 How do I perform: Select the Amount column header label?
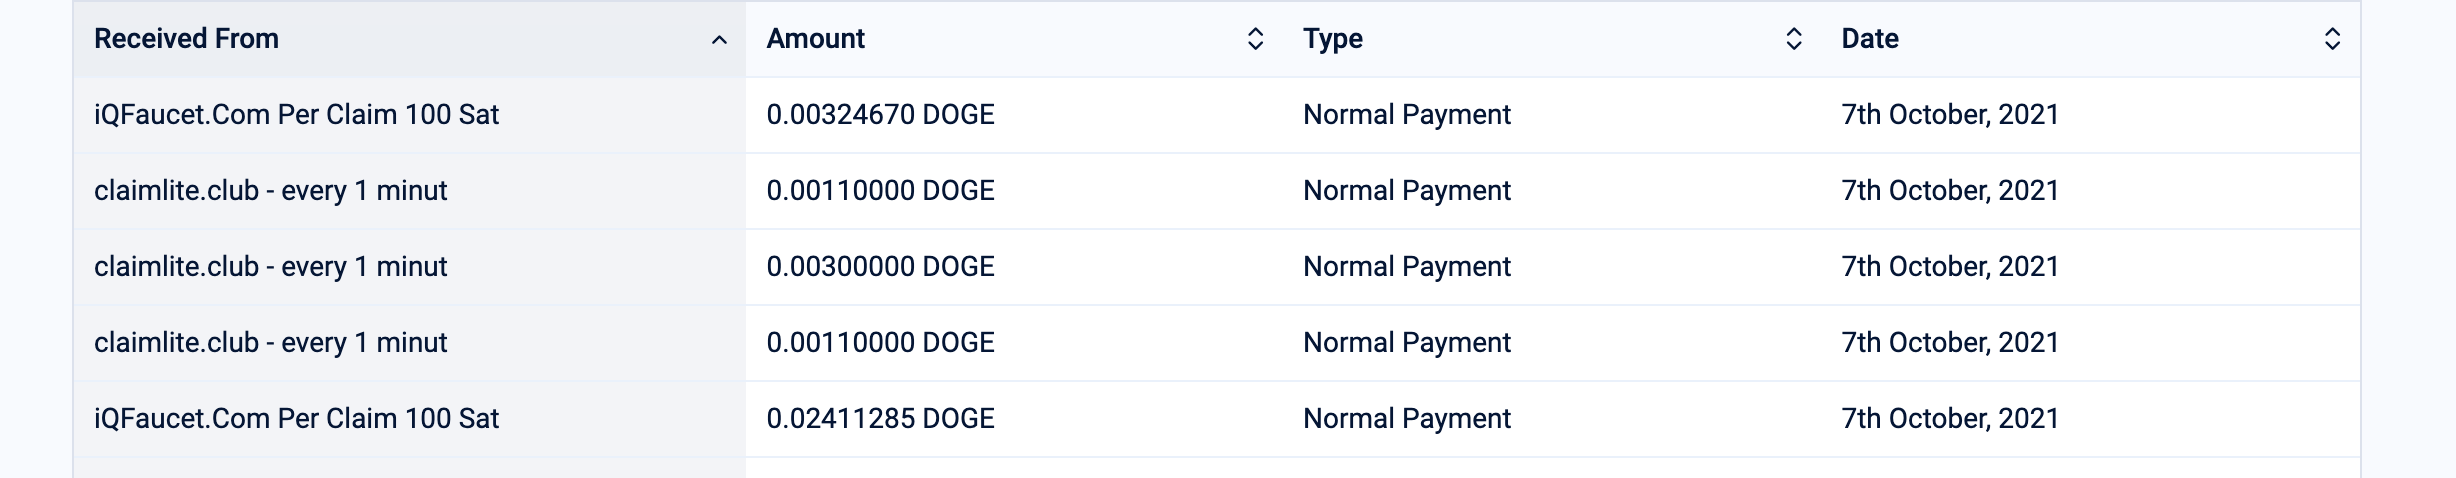[815, 39]
